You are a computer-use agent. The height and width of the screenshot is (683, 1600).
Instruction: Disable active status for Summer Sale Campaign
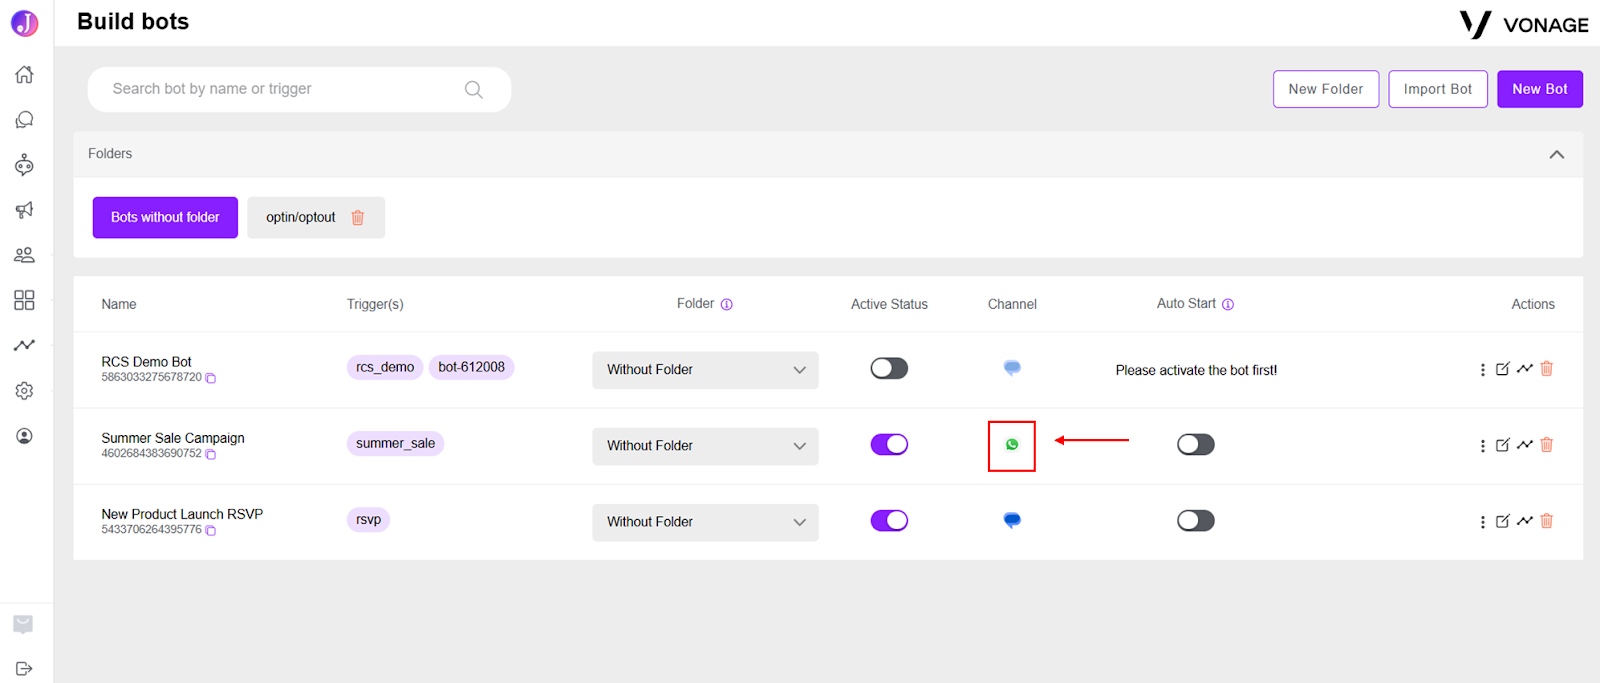click(x=889, y=444)
